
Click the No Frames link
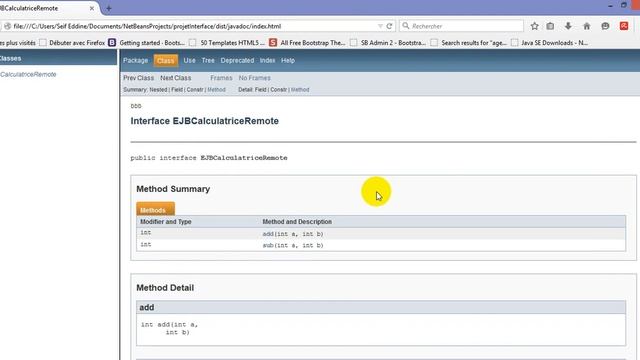(254, 78)
